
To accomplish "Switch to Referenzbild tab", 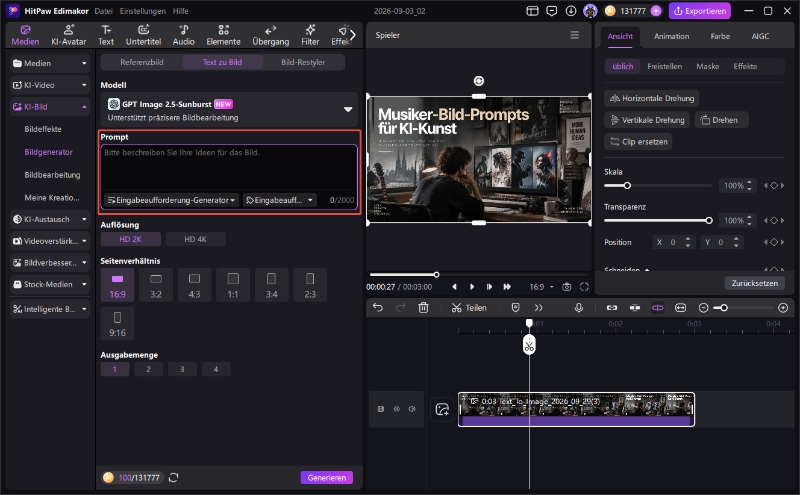I will (x=142, y=62).
